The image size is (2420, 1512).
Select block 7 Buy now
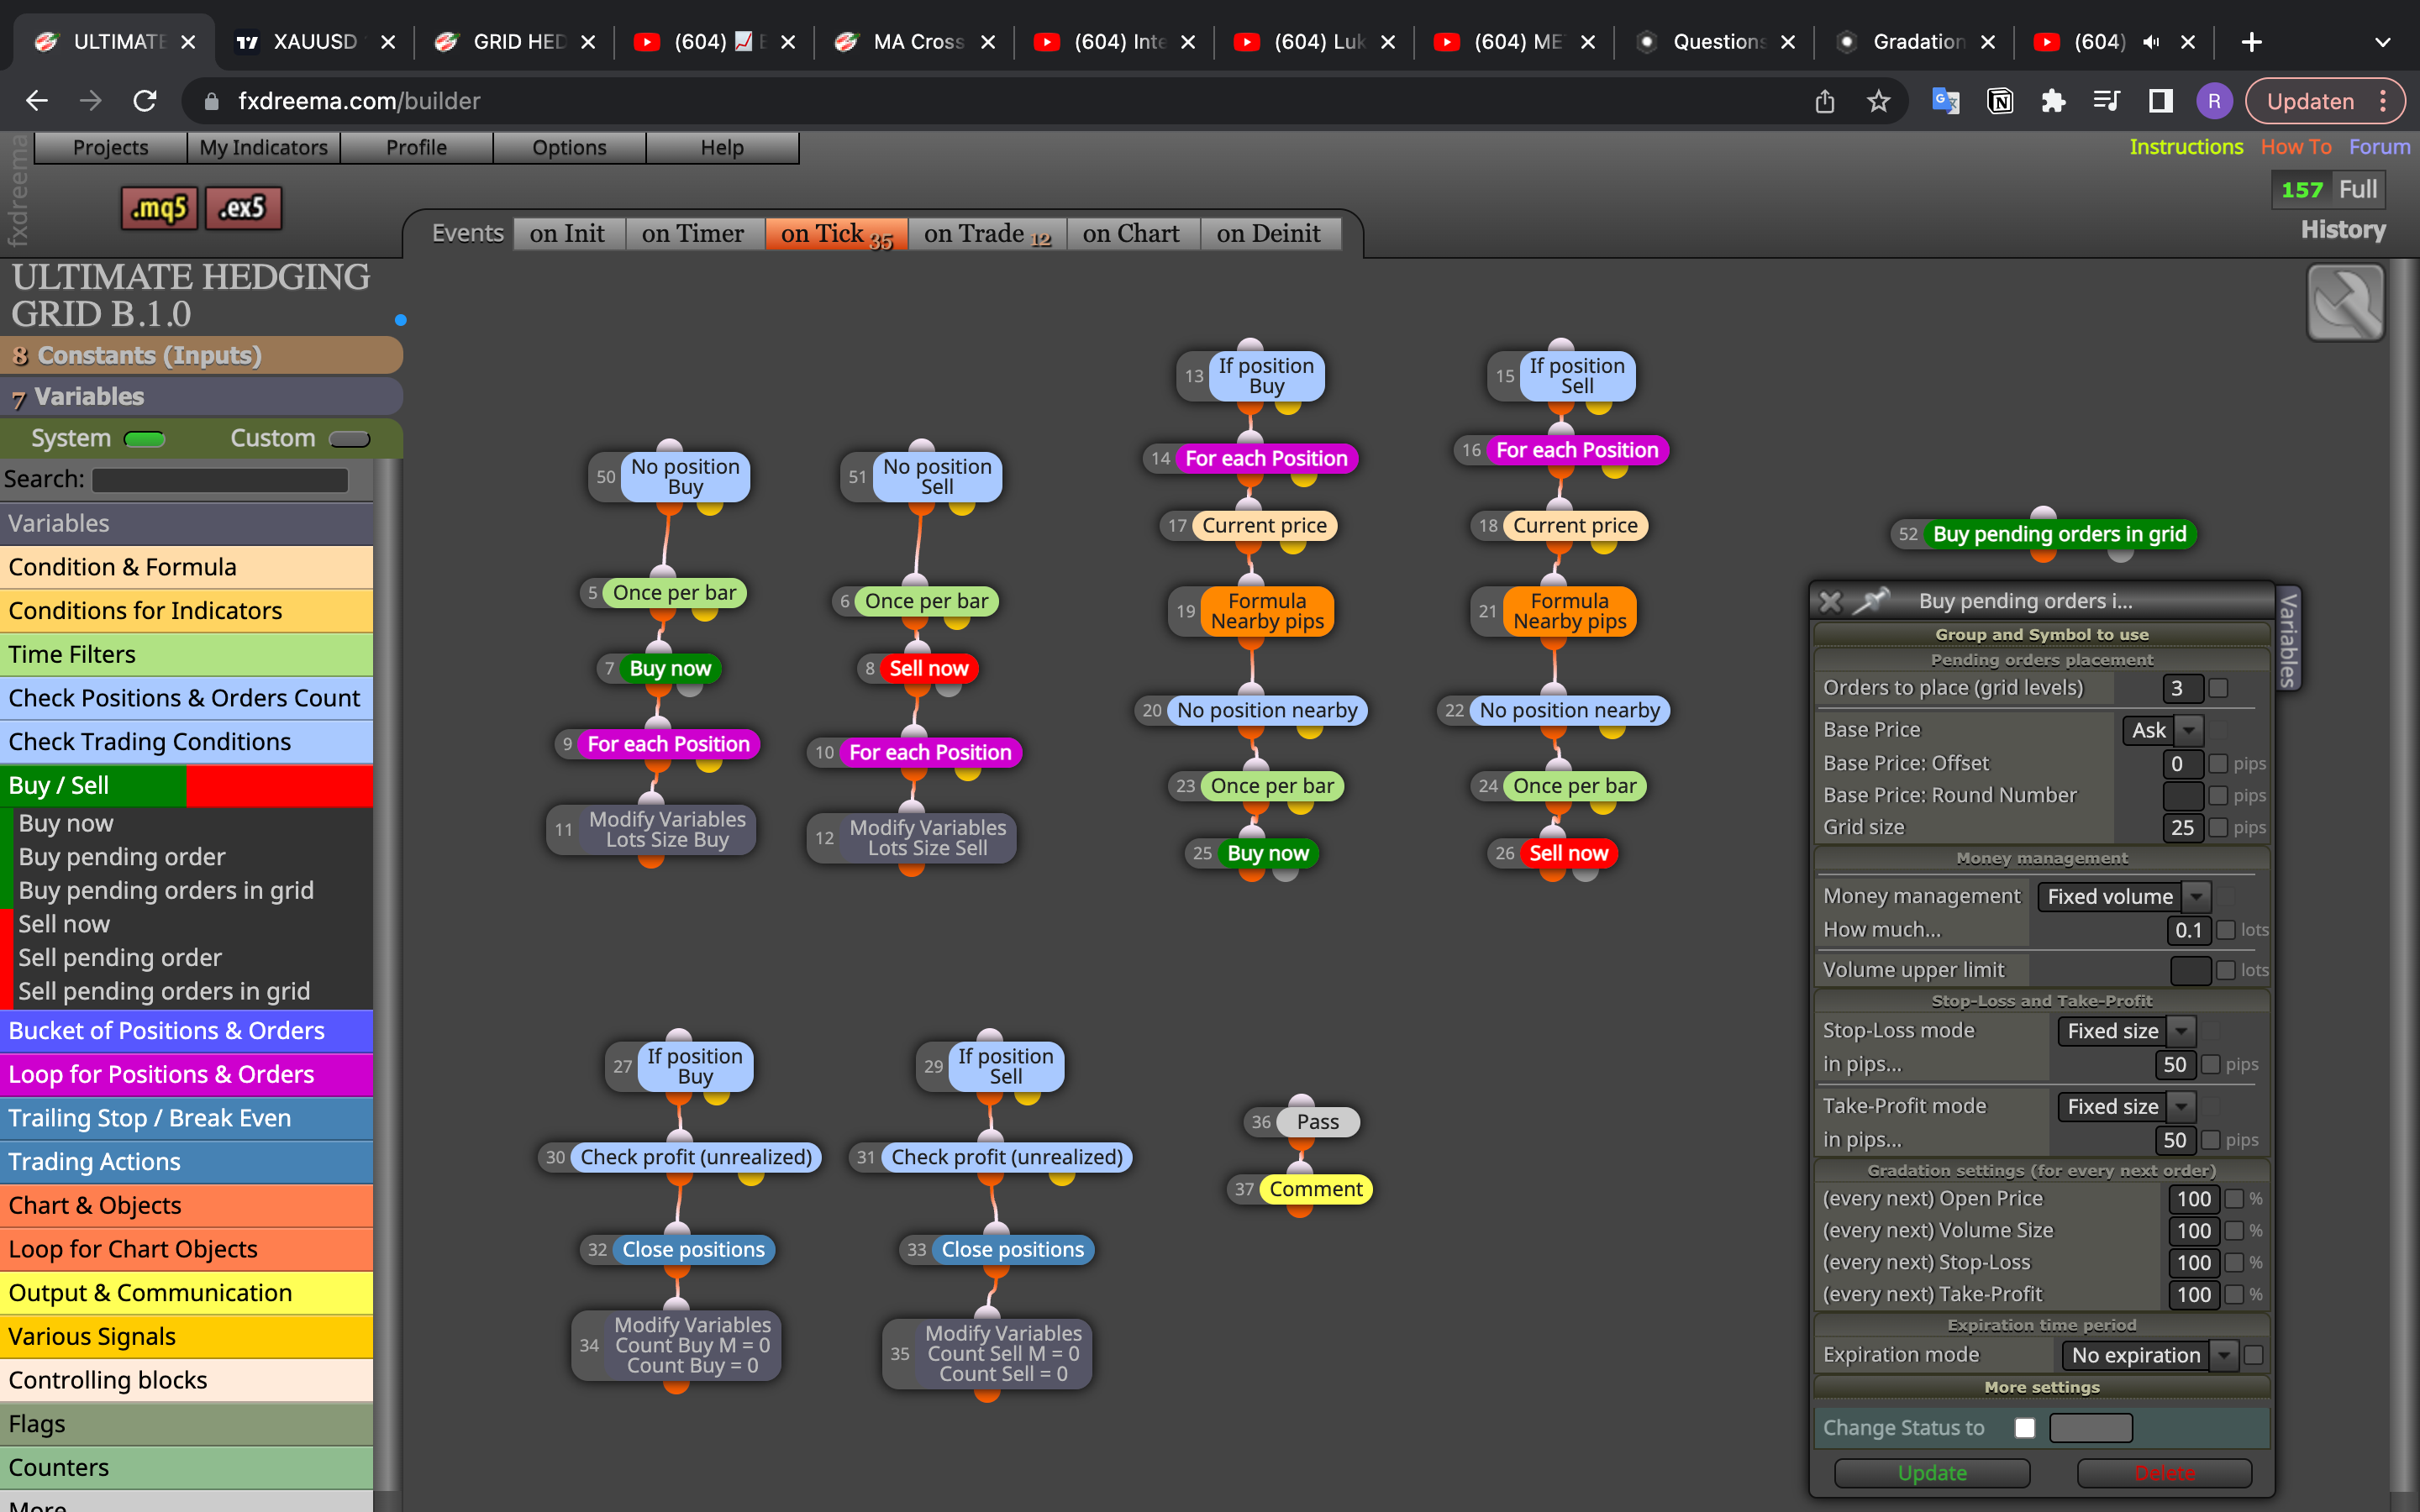click(669, 668)
